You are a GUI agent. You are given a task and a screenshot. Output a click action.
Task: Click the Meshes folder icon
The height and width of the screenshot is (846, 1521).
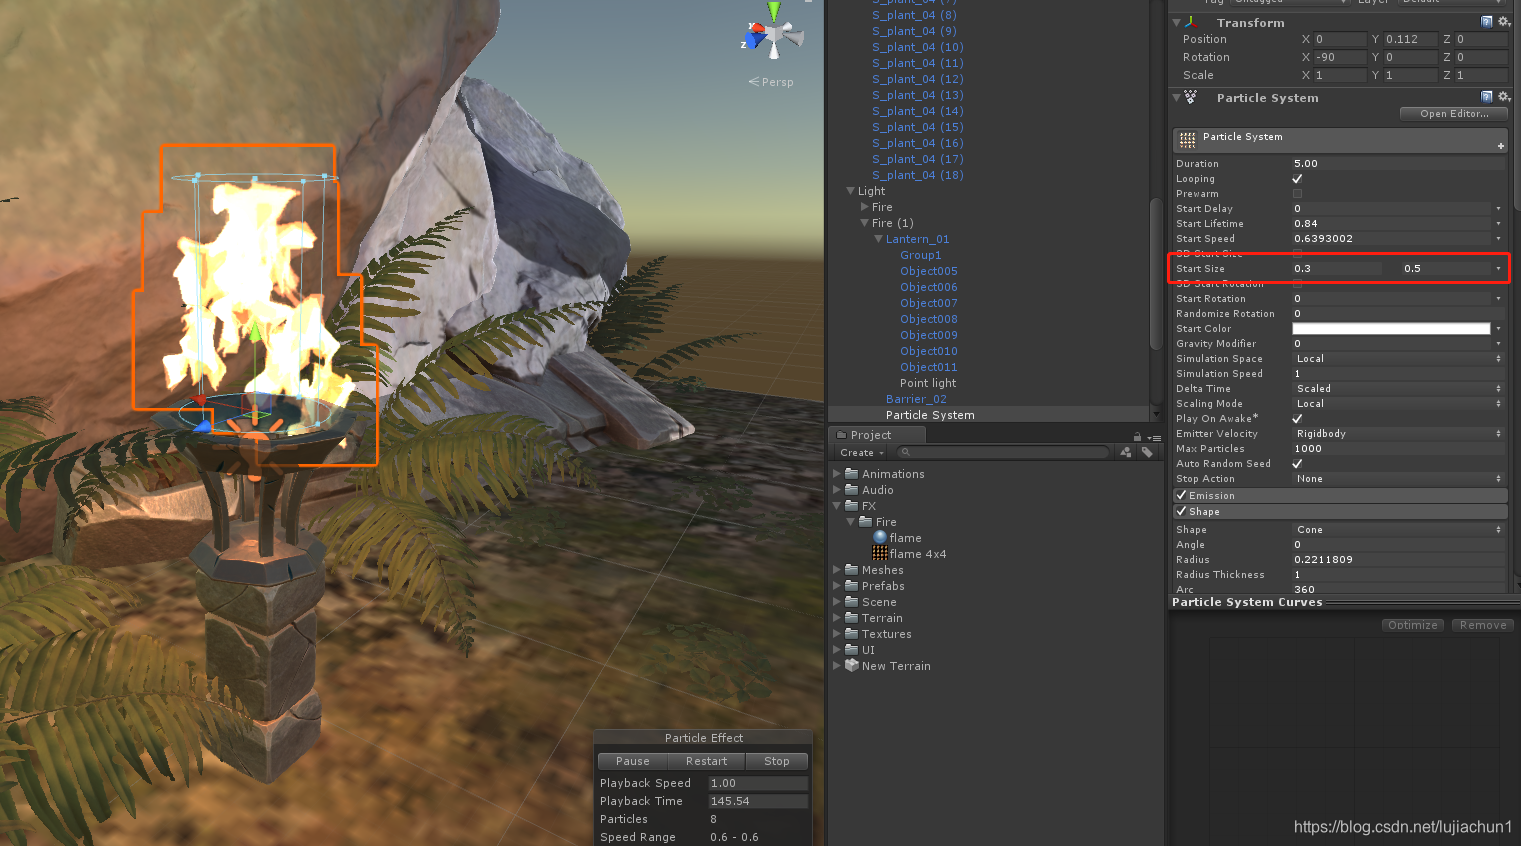[x=852, y=569]
